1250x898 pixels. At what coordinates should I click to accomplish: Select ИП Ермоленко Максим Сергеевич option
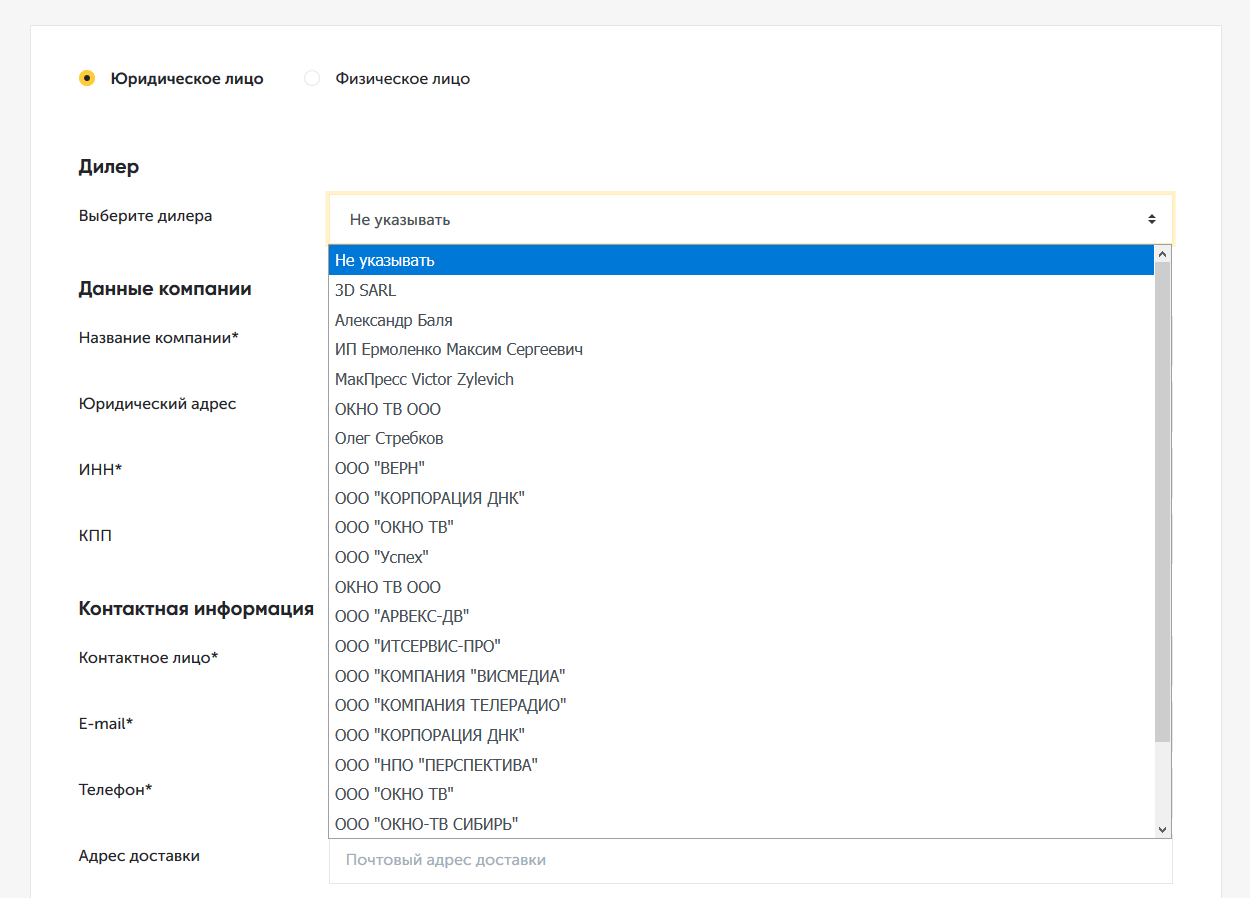(x=459, y=350)
